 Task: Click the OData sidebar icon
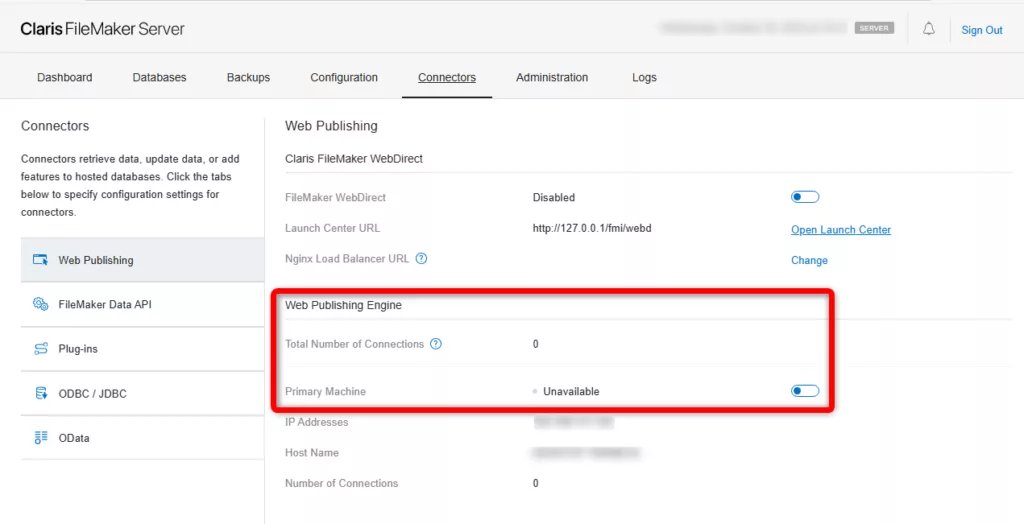[x=40, y=438]
